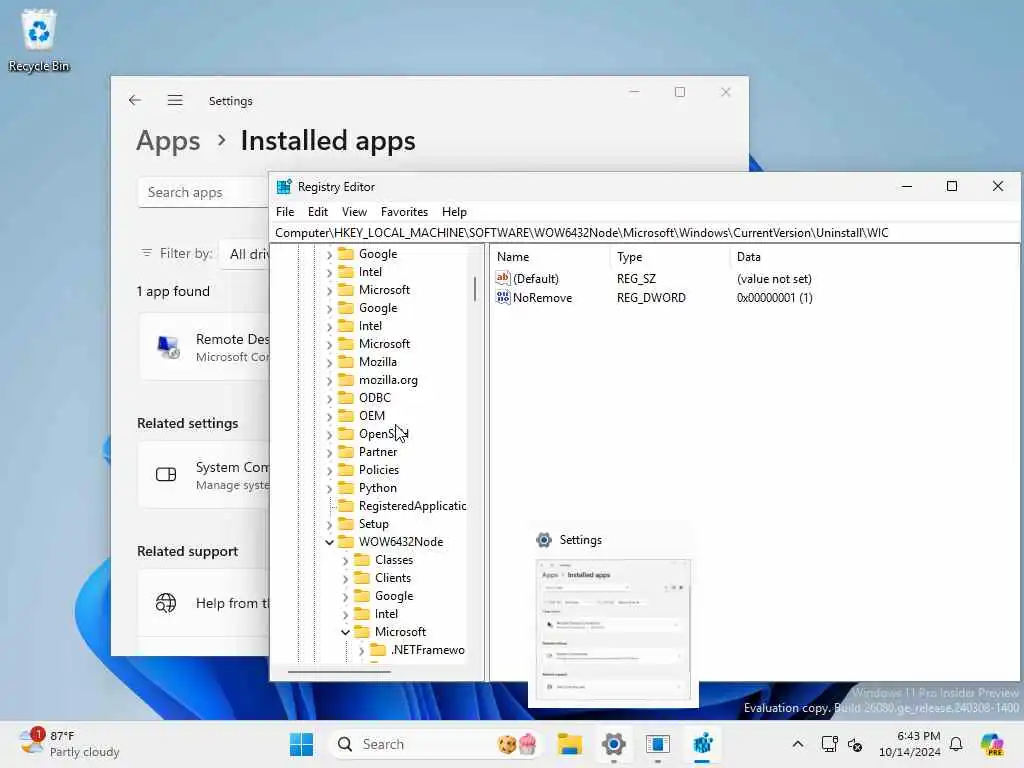1024x768 pixels.
Task: Open the notification bell in the tray
Action: point(956,744)
